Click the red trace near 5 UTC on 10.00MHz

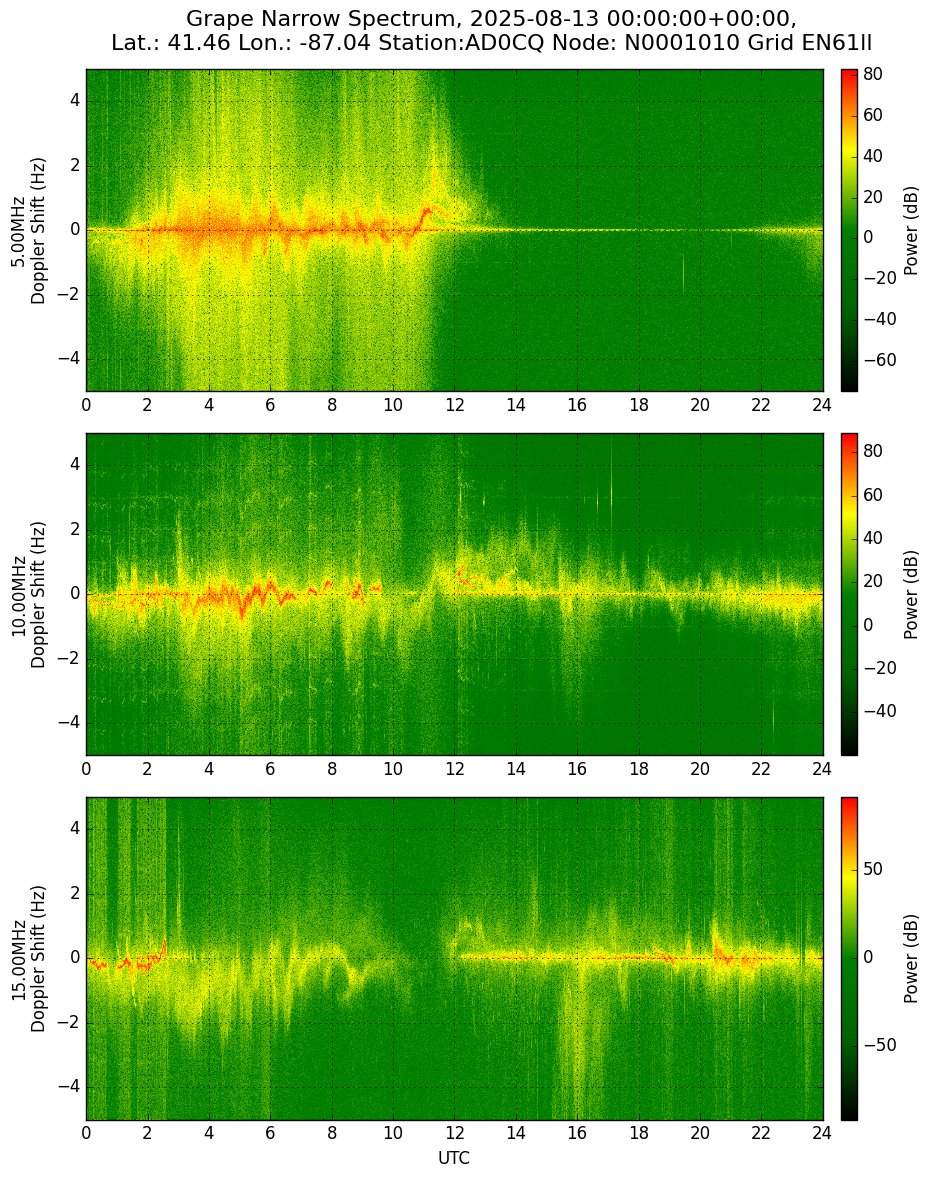241,607
